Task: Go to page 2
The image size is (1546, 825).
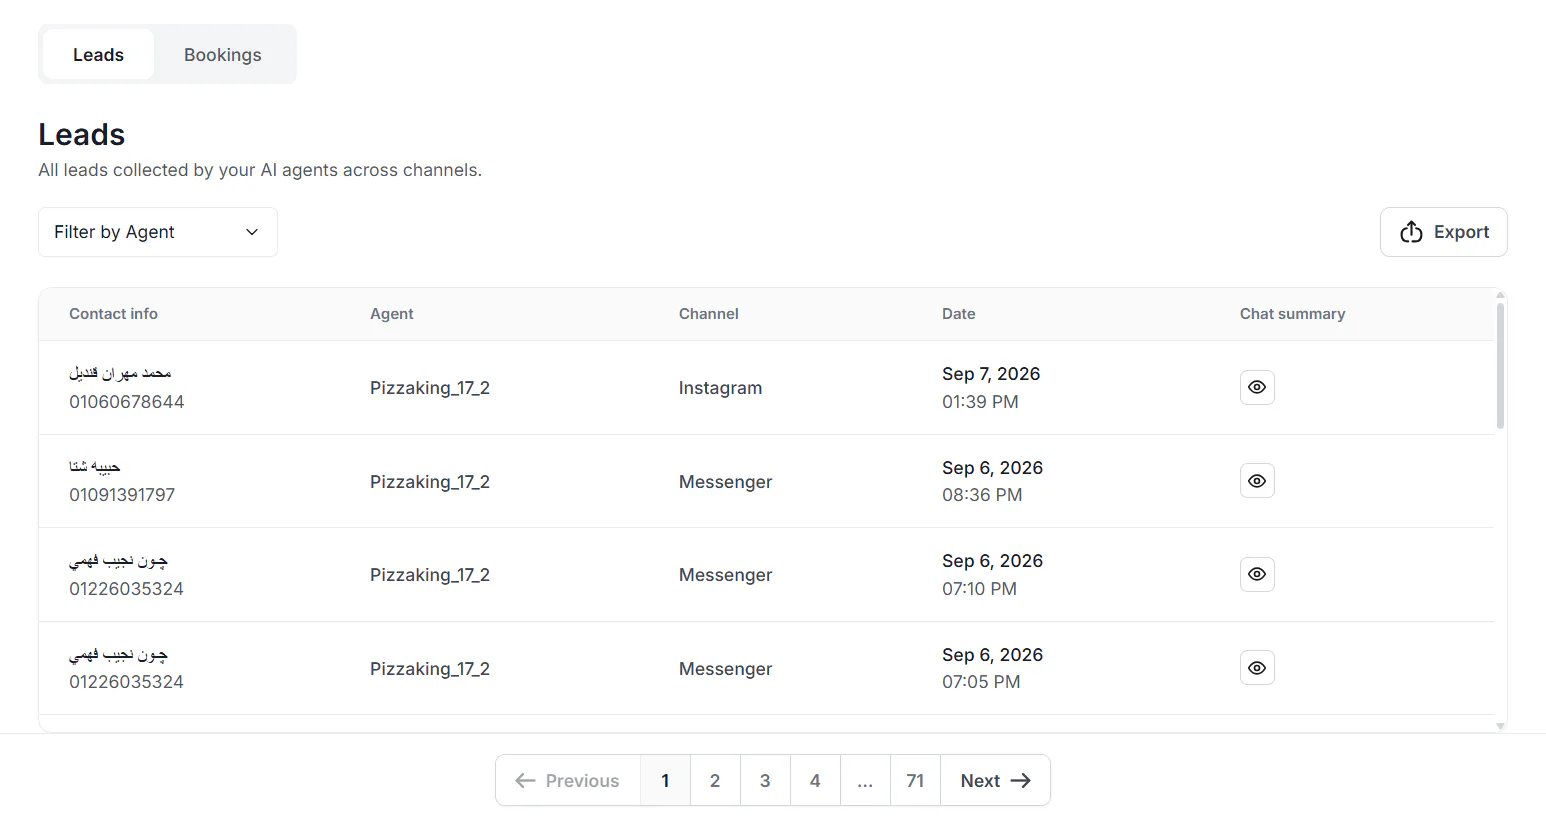Action: (715, 781)
